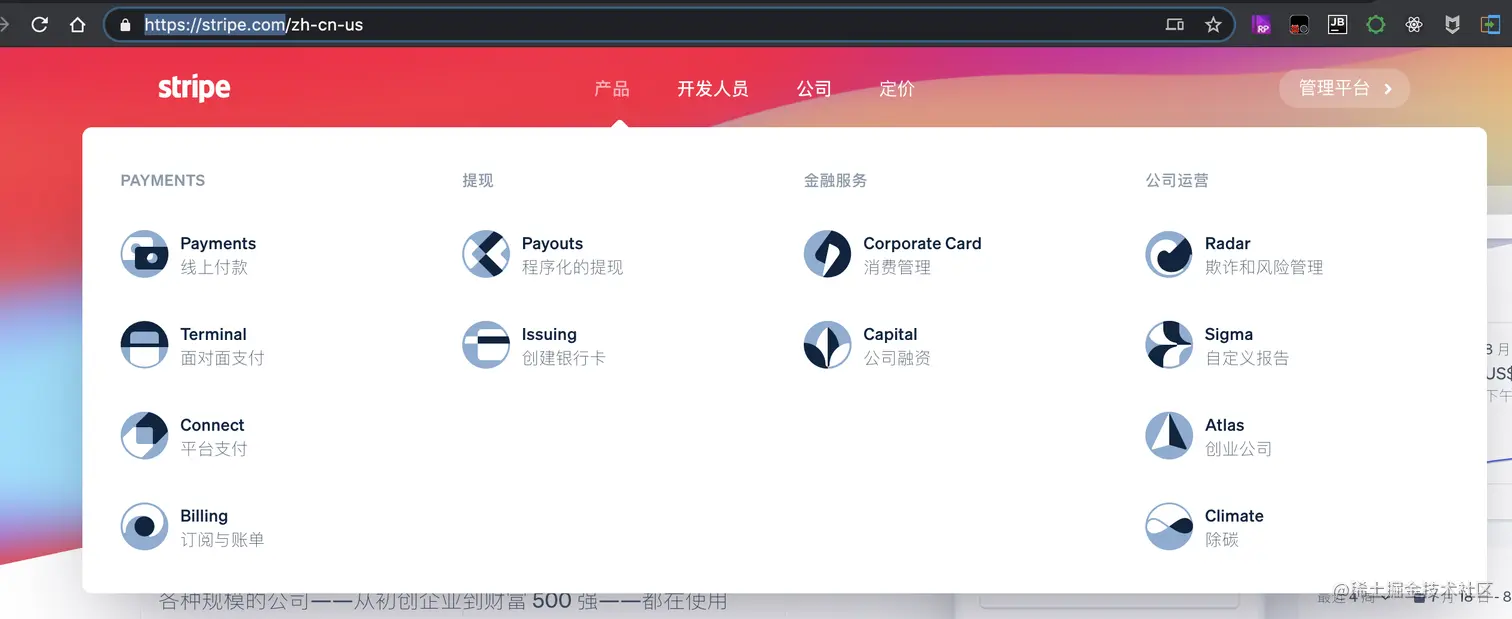Click the Corporate Card icon
1512x619 pixels.
point(828,254)
